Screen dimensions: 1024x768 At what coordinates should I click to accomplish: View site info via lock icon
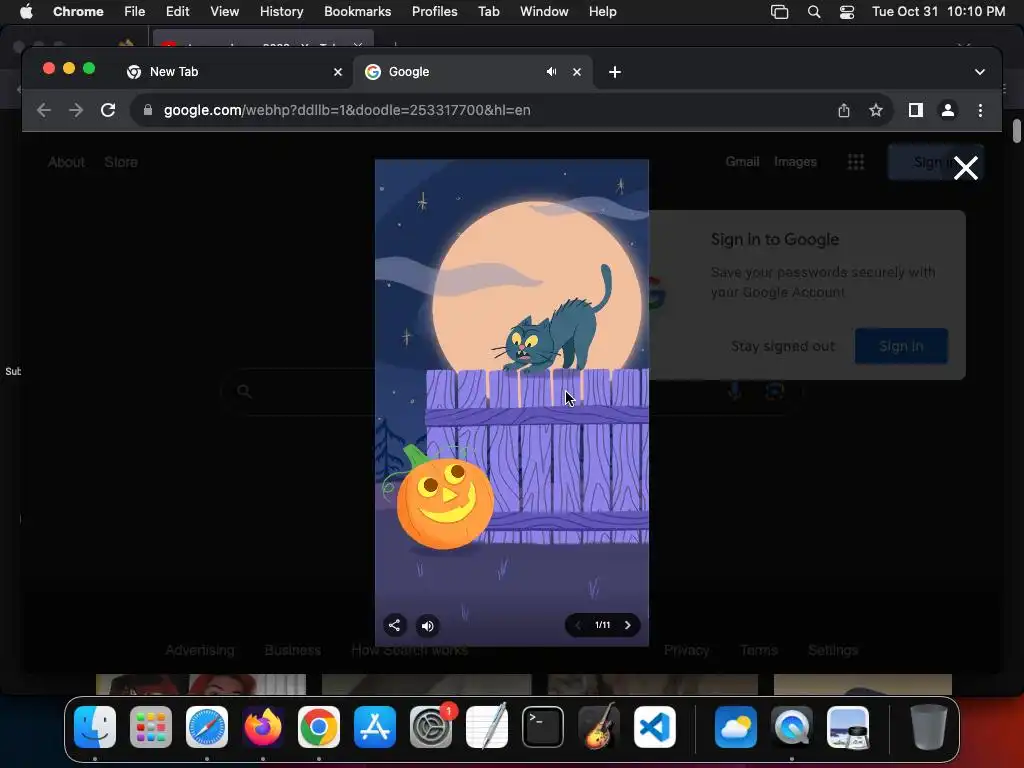click(148, 110)
